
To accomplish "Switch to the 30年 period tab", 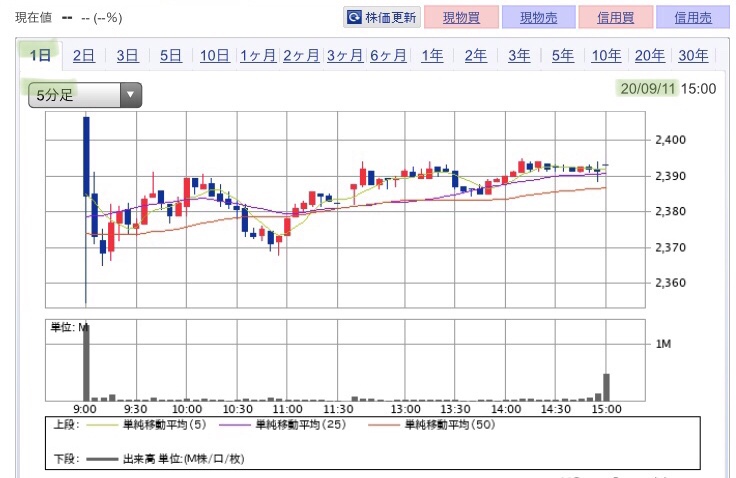I will tap(693, 55).
